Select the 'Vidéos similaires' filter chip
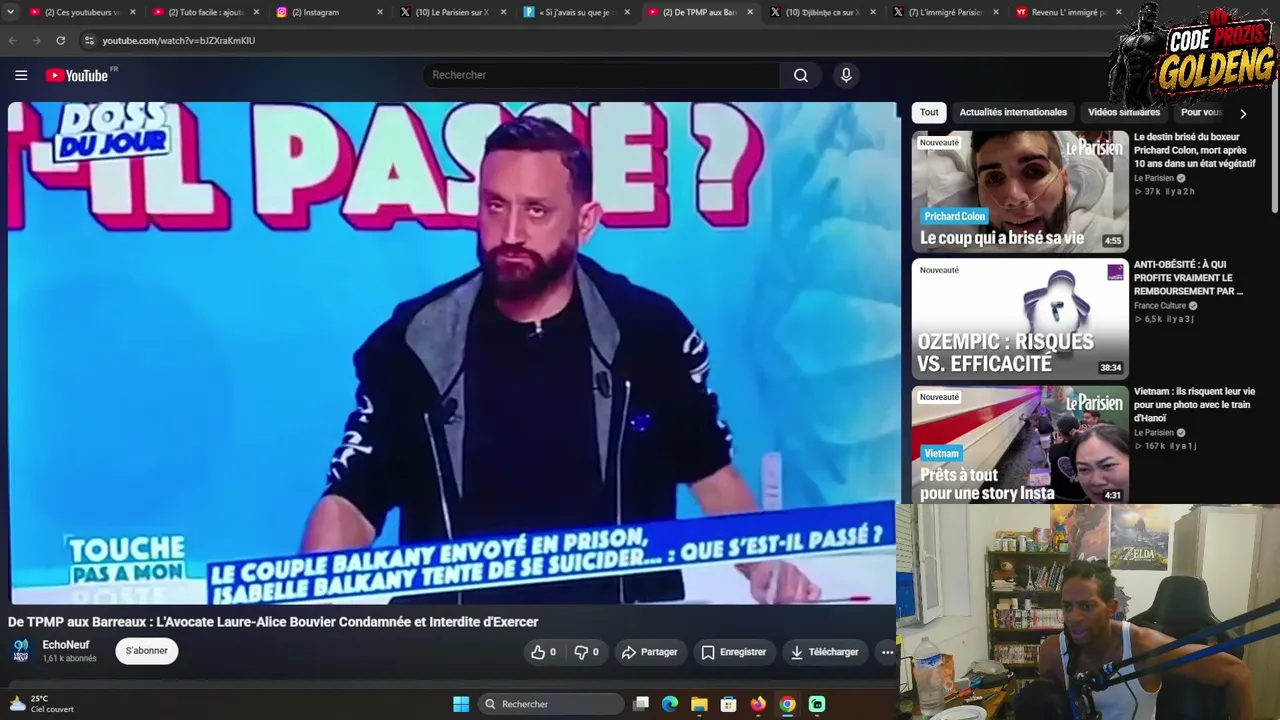 click(x=1124, y=112)
